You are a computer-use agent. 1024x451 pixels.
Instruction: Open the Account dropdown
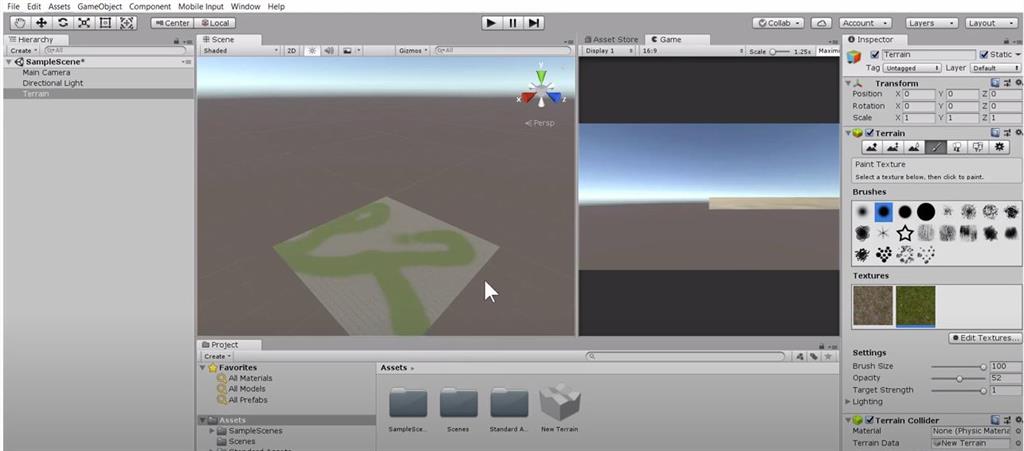865,23
